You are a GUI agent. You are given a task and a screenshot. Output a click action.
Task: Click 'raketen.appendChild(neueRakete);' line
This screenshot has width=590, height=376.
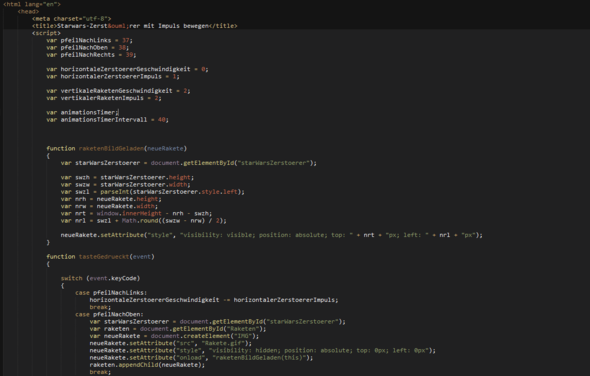(x=147, y=365)
